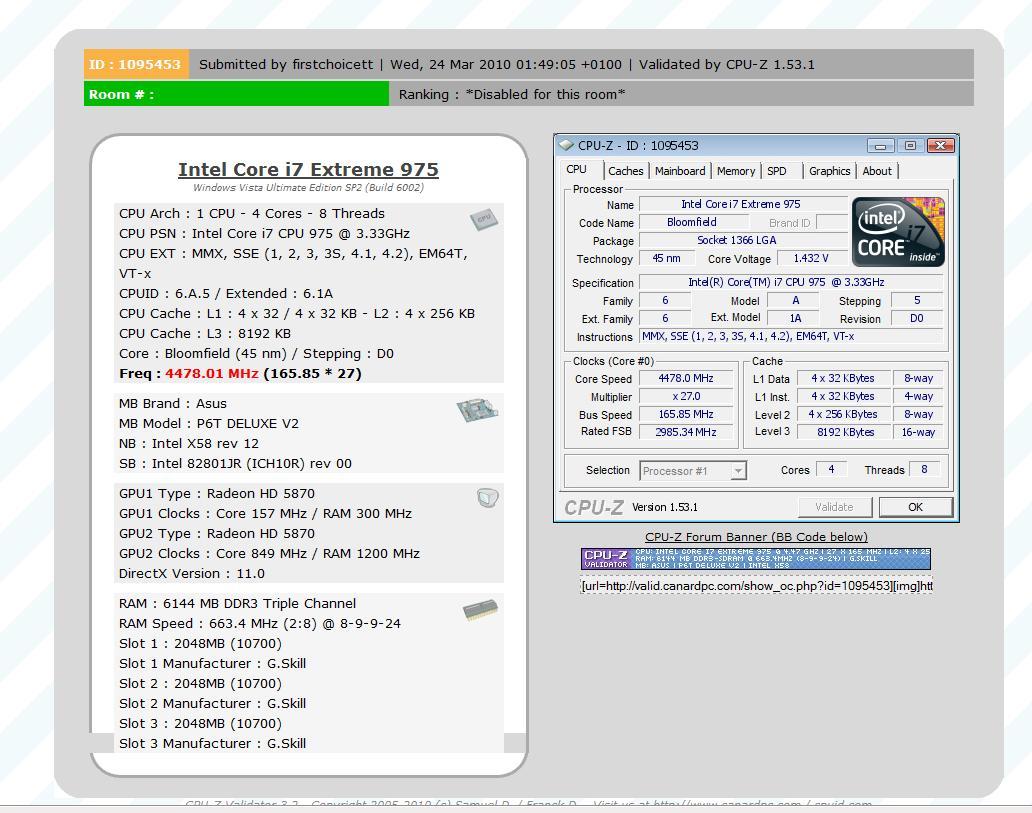Click the Level 3 16-way field

(918, 432)
